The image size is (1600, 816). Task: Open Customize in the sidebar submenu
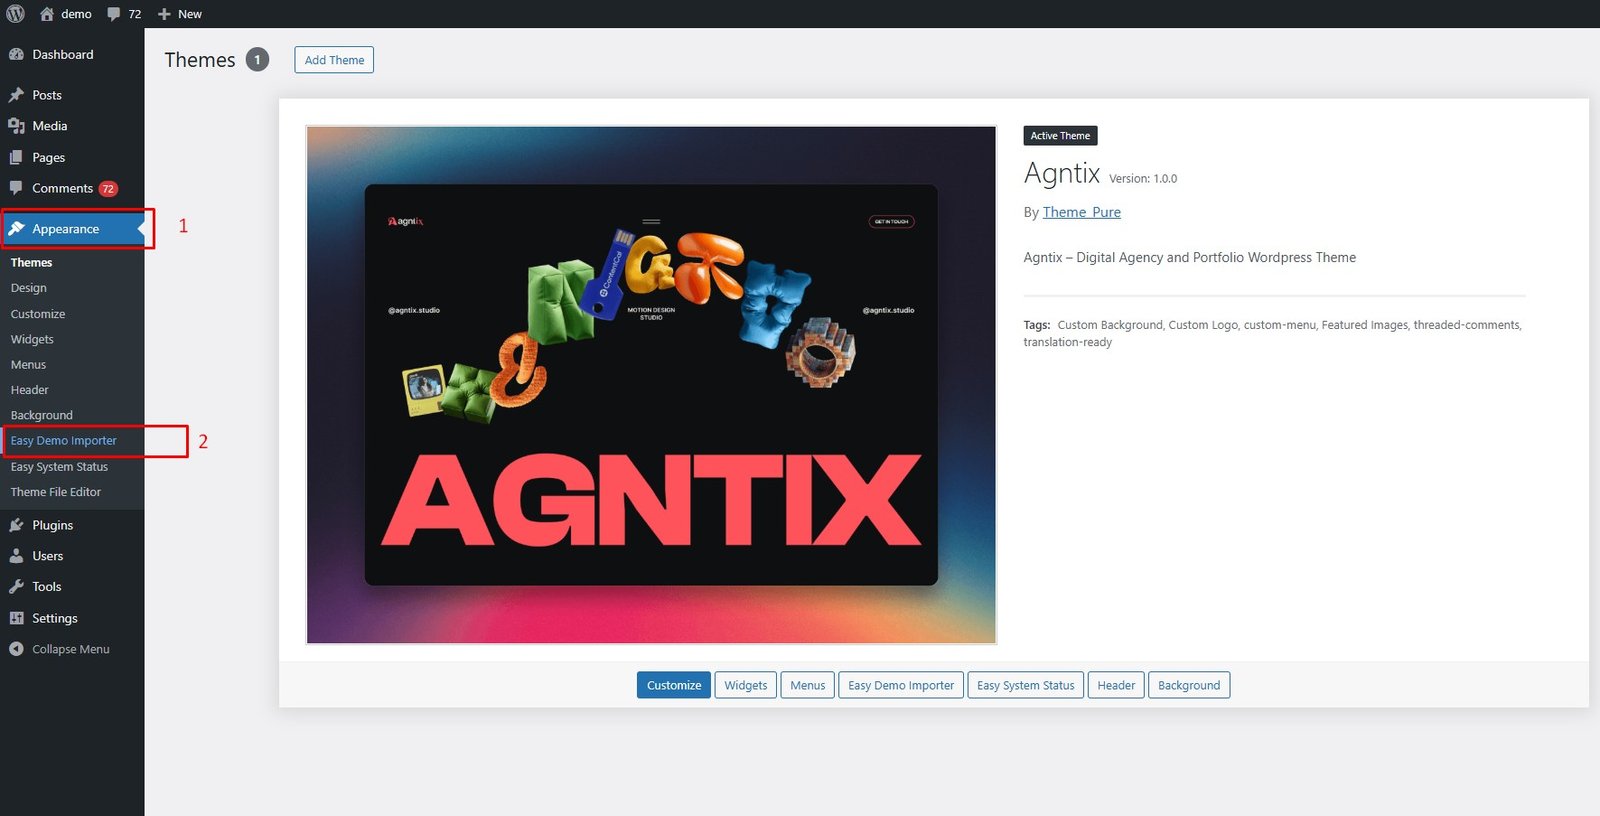point(38,314)
